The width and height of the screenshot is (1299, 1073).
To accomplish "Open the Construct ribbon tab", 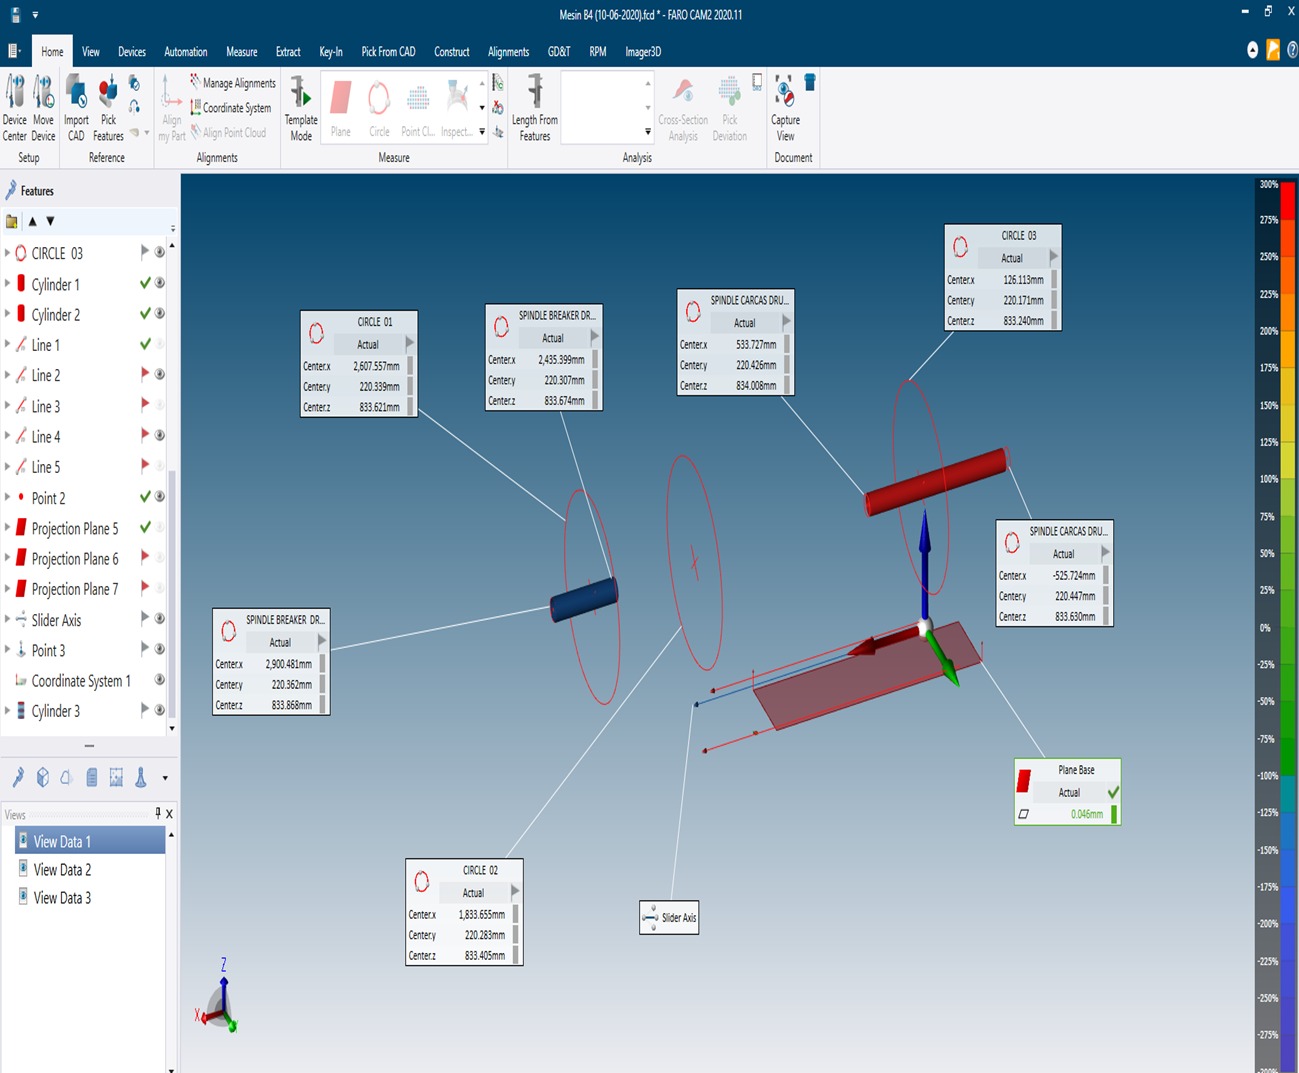I will point(451,52).
